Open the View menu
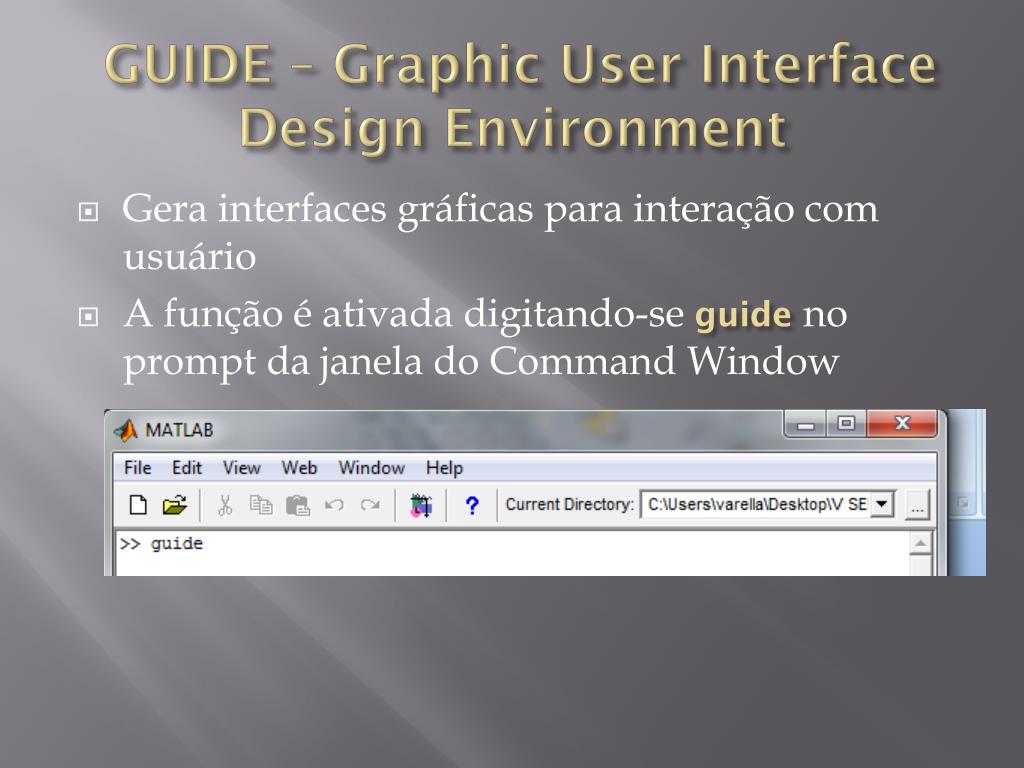The width and height of the screenshot is (1024, 768). pyautogui.click(x=241, y=468)
